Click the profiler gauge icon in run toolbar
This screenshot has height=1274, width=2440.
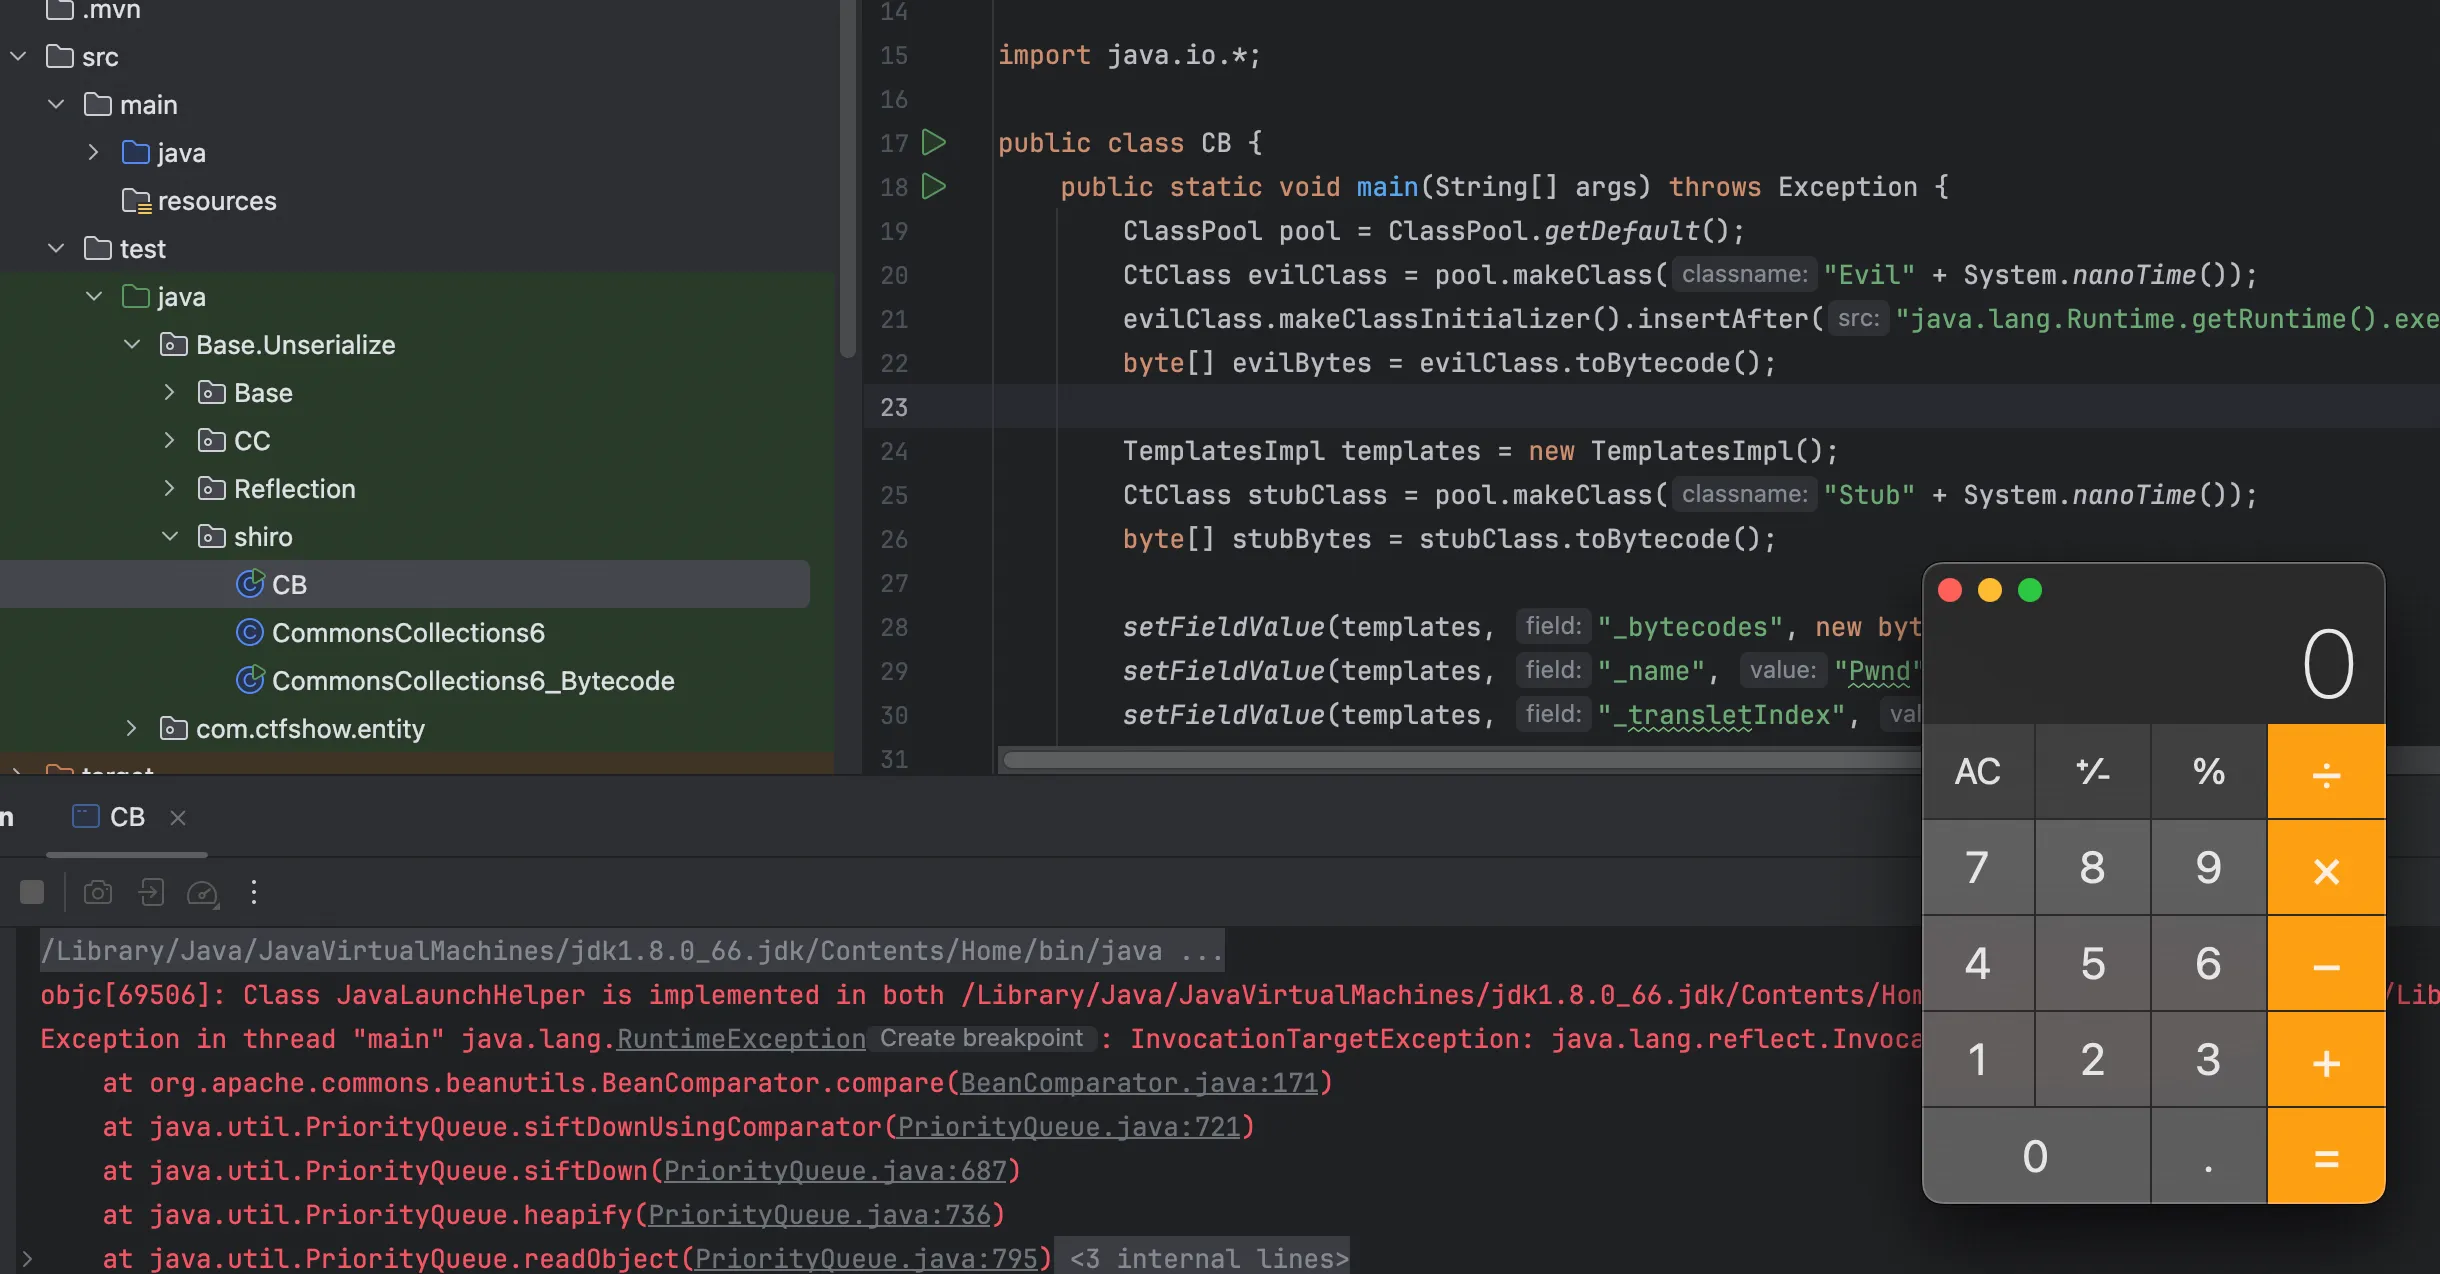click(x=203, y=893)
